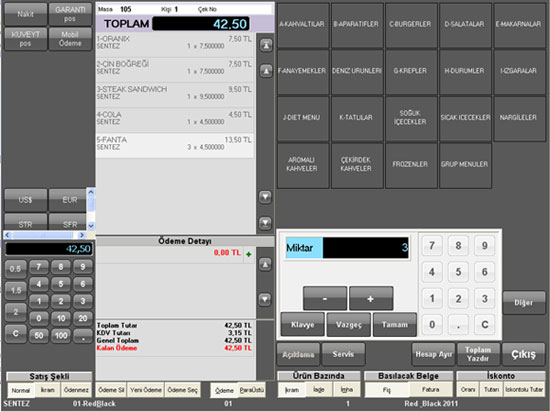The width and height of the screenshot is (550, 412).
Task: Open the C-BURGERLER category
Action: coord(411,25)
